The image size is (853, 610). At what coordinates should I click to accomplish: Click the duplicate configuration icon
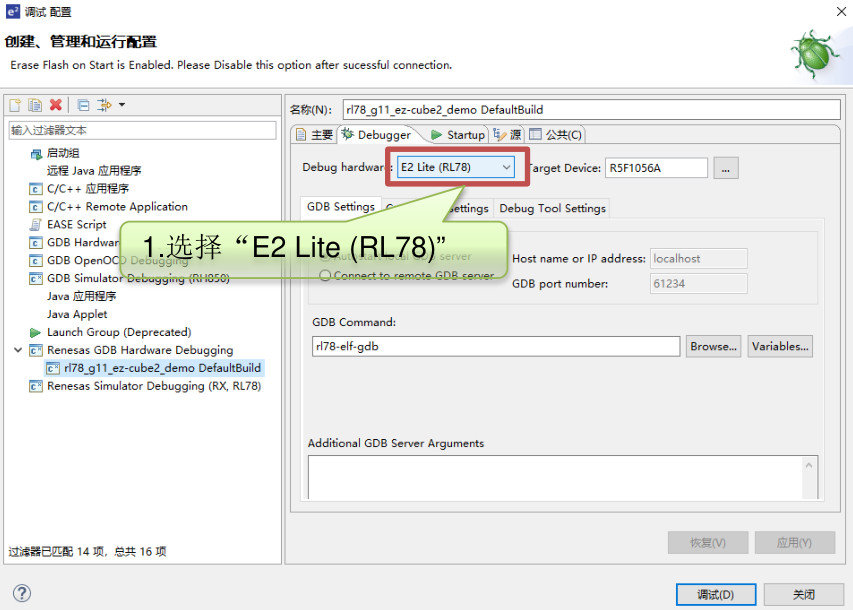point(35,105)
